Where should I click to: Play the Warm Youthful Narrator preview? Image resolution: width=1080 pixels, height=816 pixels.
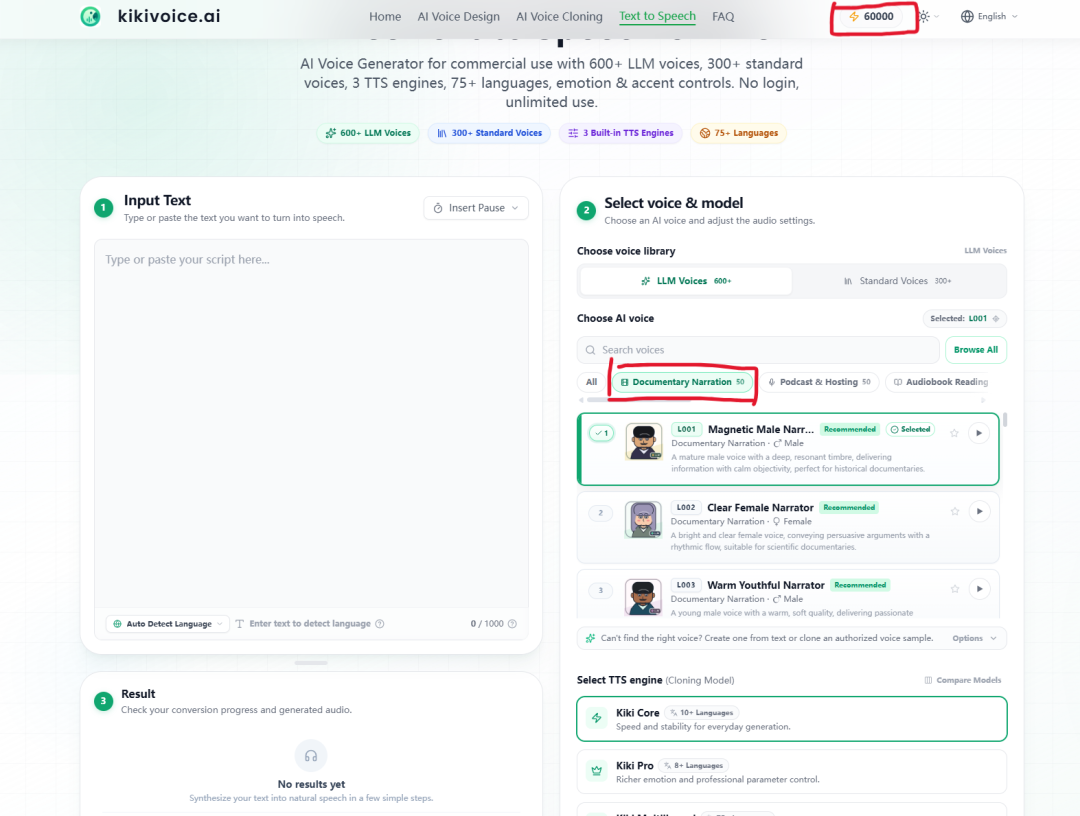click(x=979, y=589)
